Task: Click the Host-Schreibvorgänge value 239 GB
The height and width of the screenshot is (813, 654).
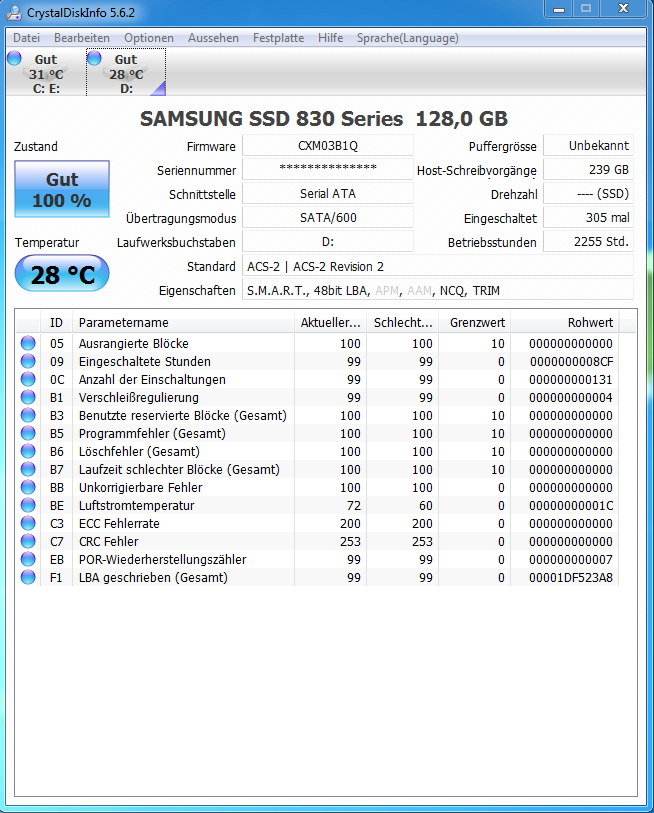Action: [588, 170]
